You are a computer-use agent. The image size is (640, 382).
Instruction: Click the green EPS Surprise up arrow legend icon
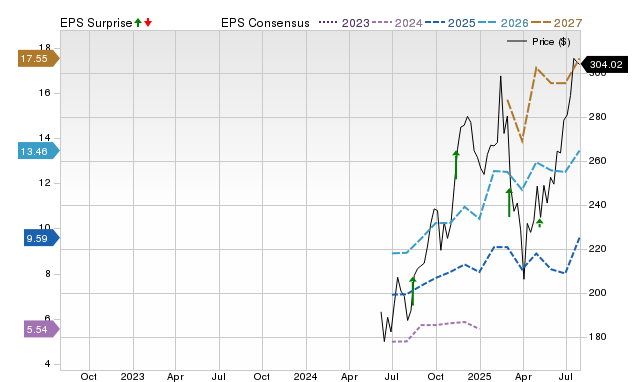pyautogui.click(x=138, y=22)
